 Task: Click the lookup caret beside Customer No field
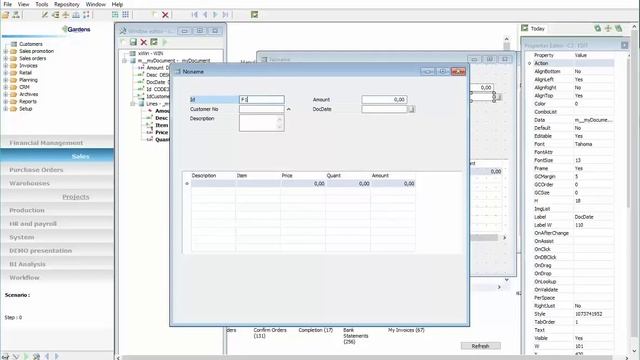click(x=289, y=109)
